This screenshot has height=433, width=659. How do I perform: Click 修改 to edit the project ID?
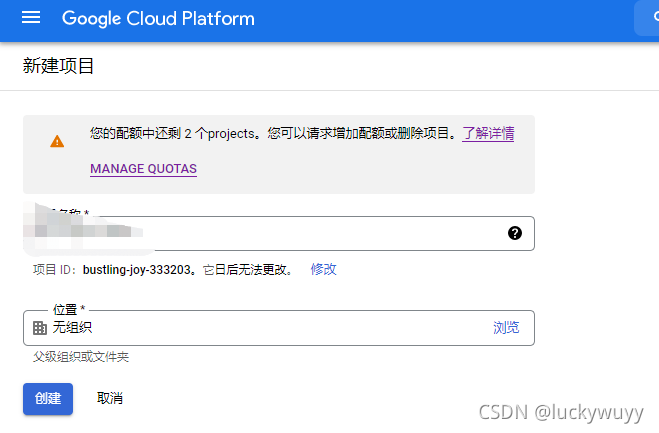coord(324,269)
